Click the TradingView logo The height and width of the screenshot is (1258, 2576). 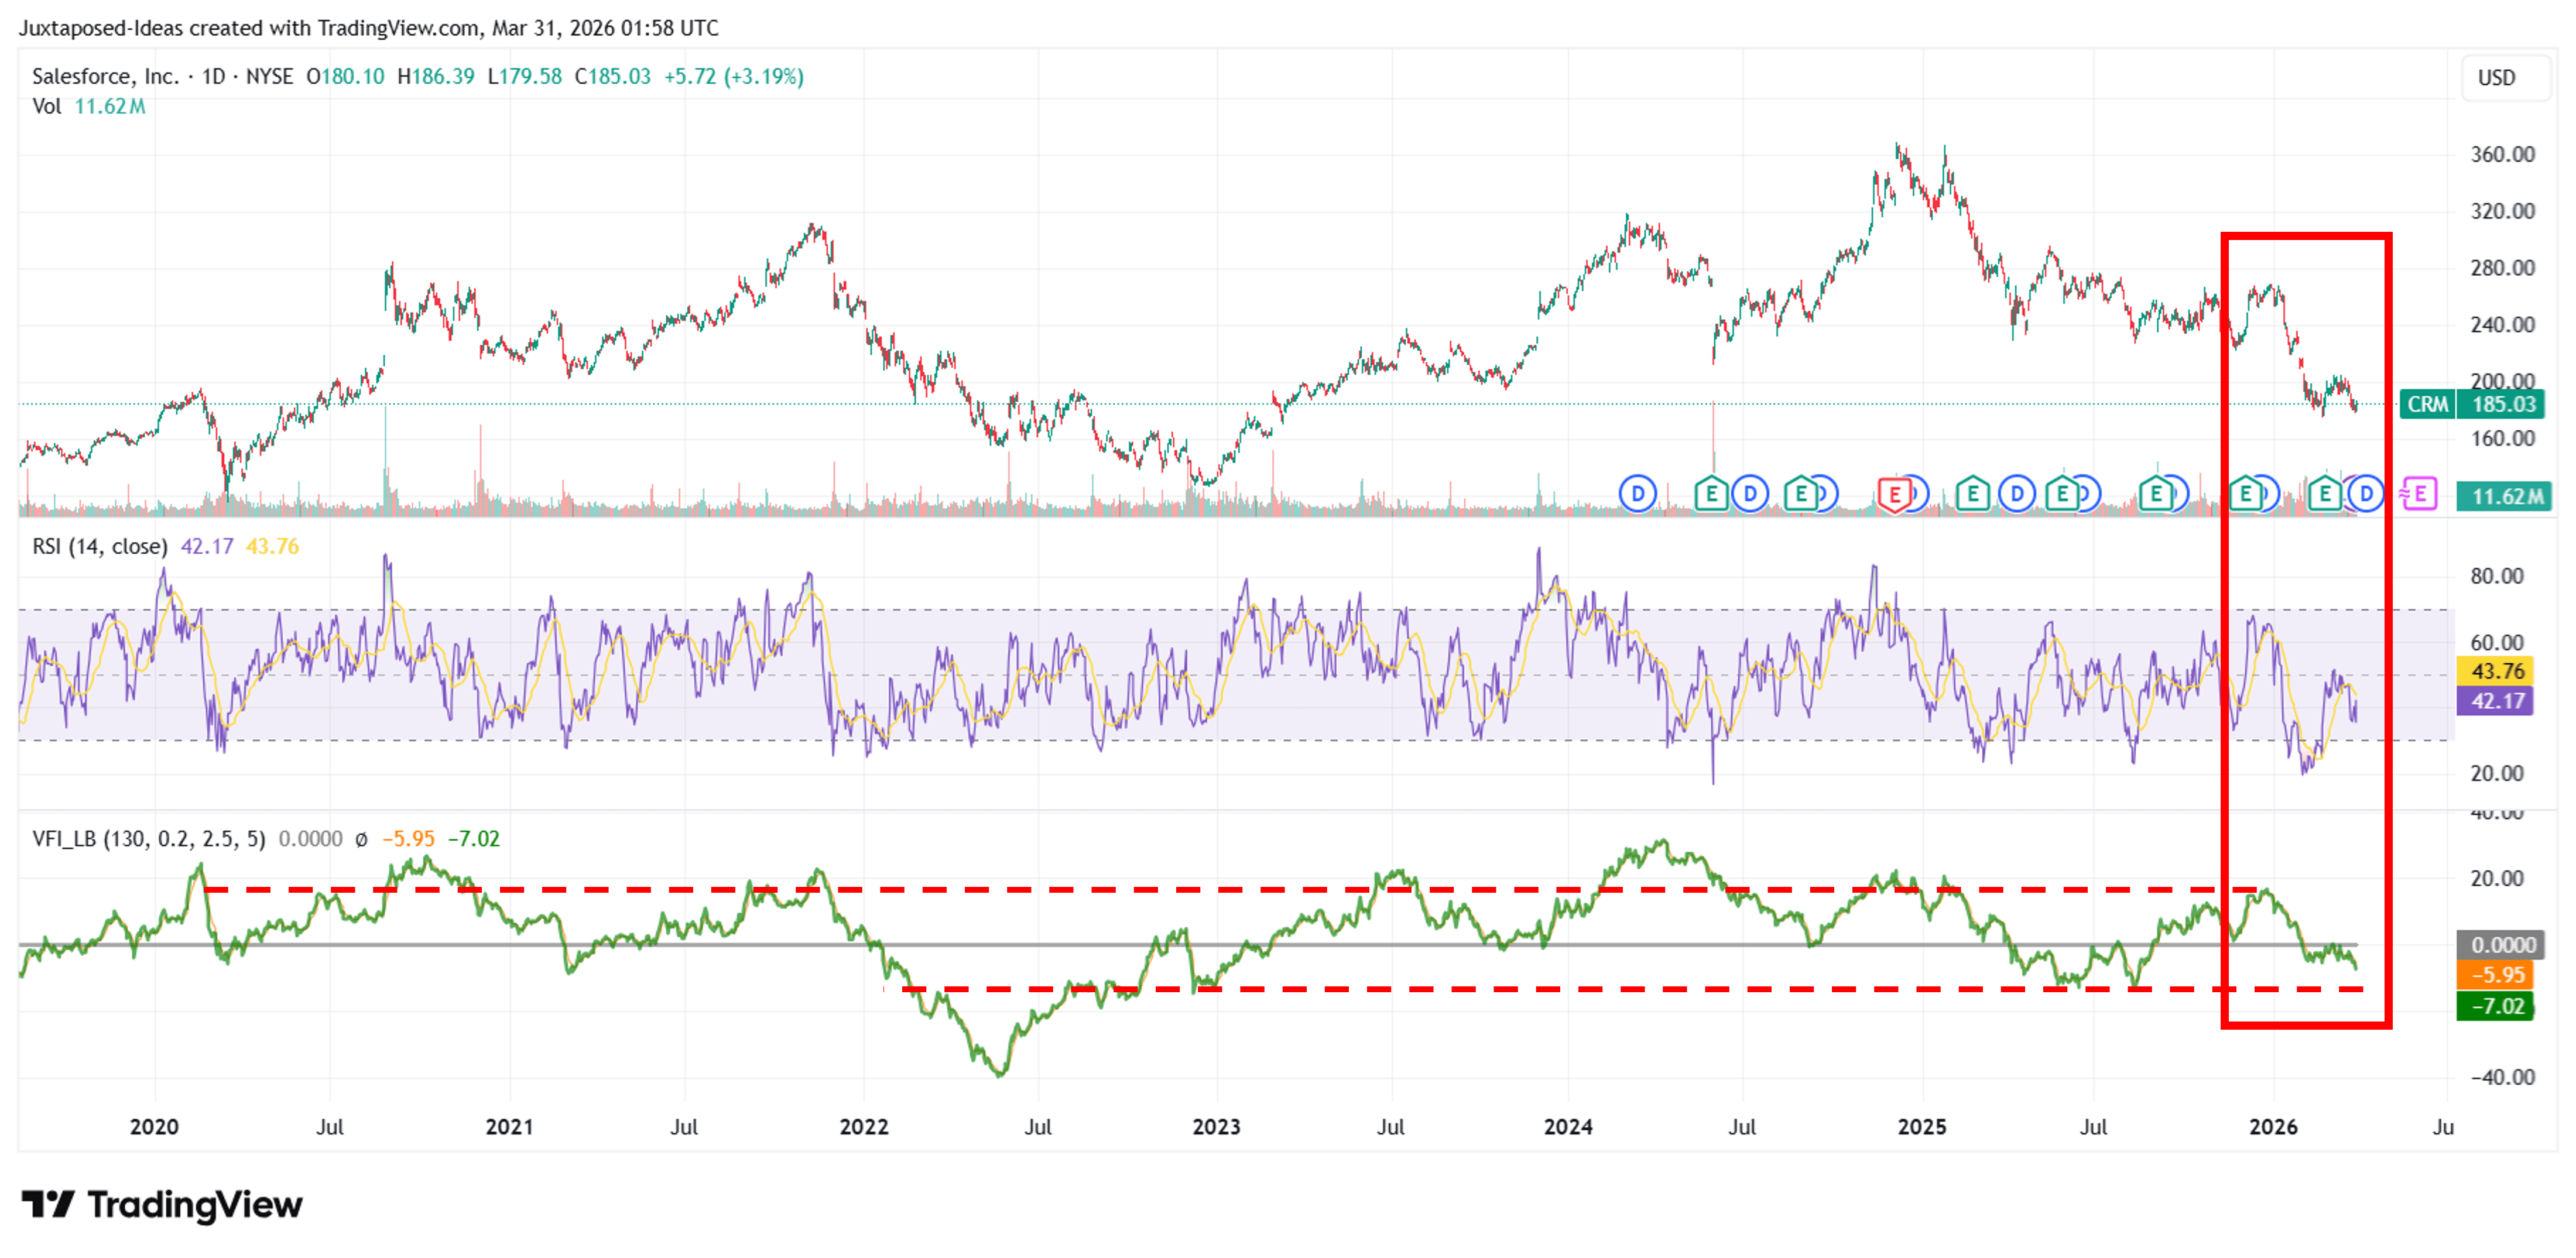click(x=162, y=1205)
